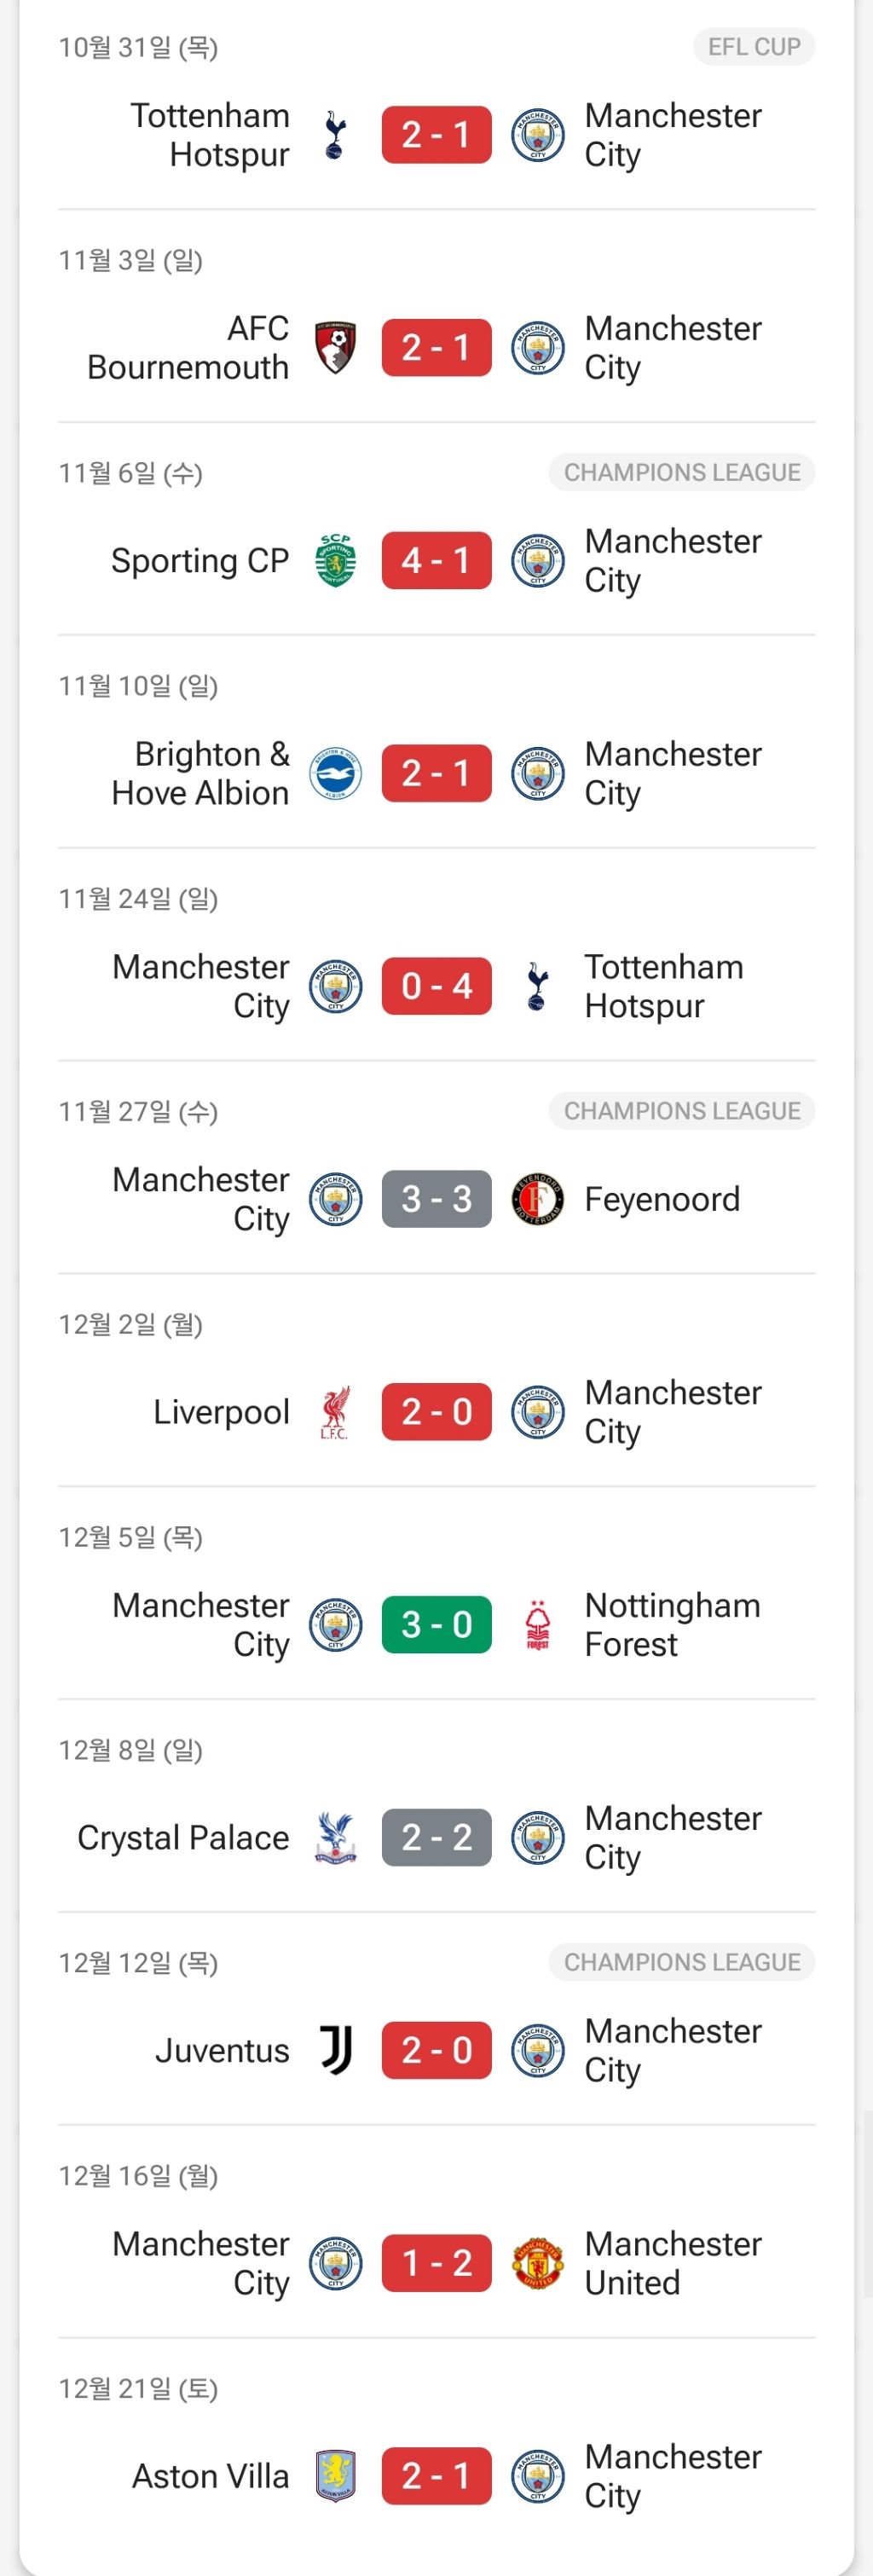873x2576 pixels.
Task: Click the Nottingham Forest club crest
Action: pyautogui.click(x=537, y=1625)
